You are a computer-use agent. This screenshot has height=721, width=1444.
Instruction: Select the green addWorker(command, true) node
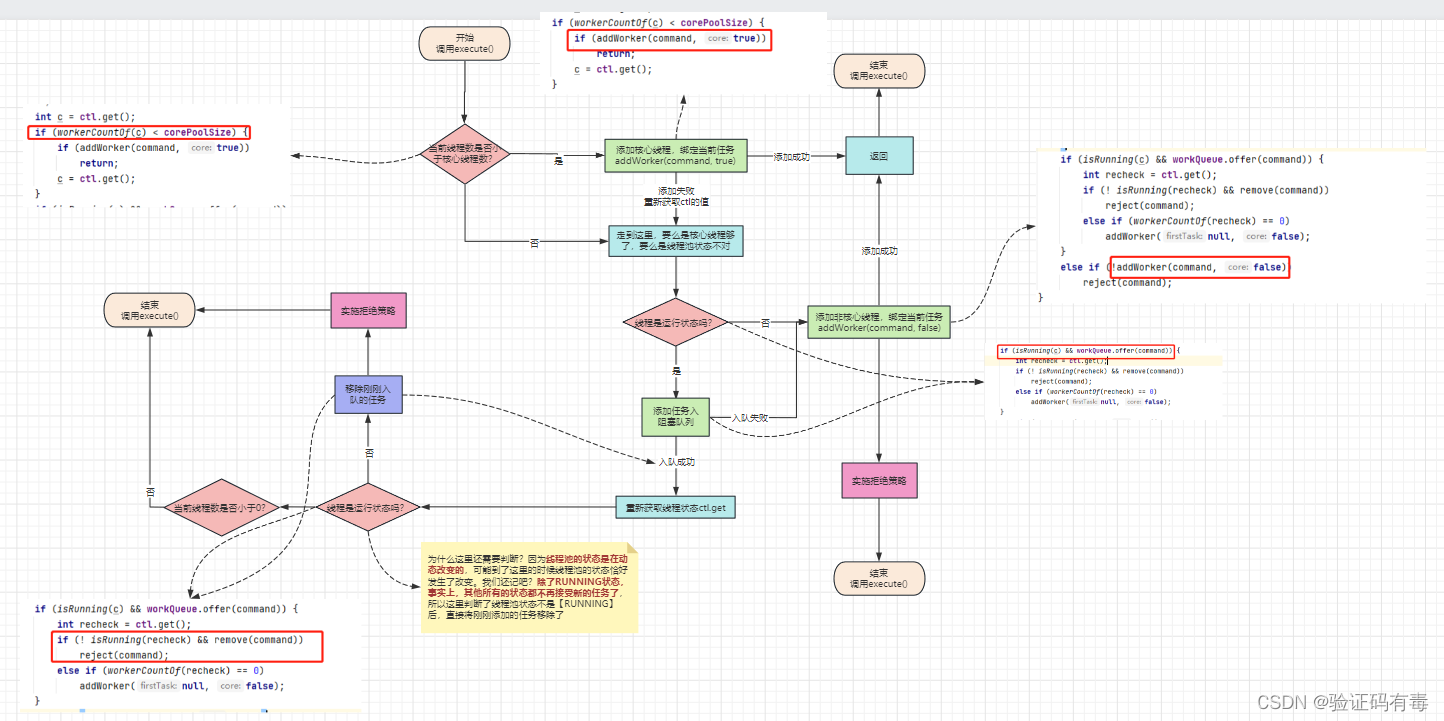(675, 155)
